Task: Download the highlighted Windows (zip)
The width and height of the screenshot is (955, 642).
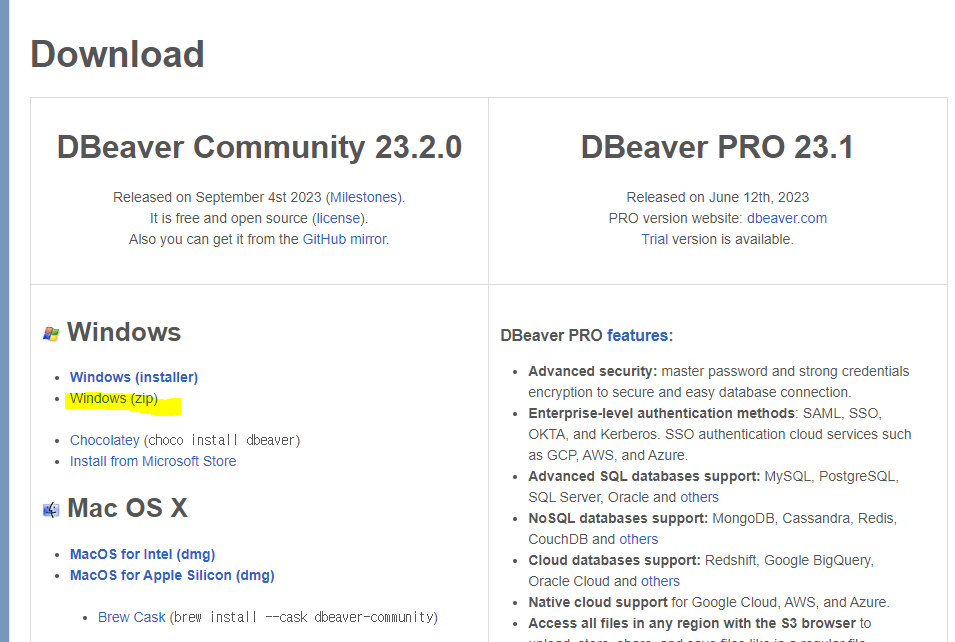Action: pos(114,398)
